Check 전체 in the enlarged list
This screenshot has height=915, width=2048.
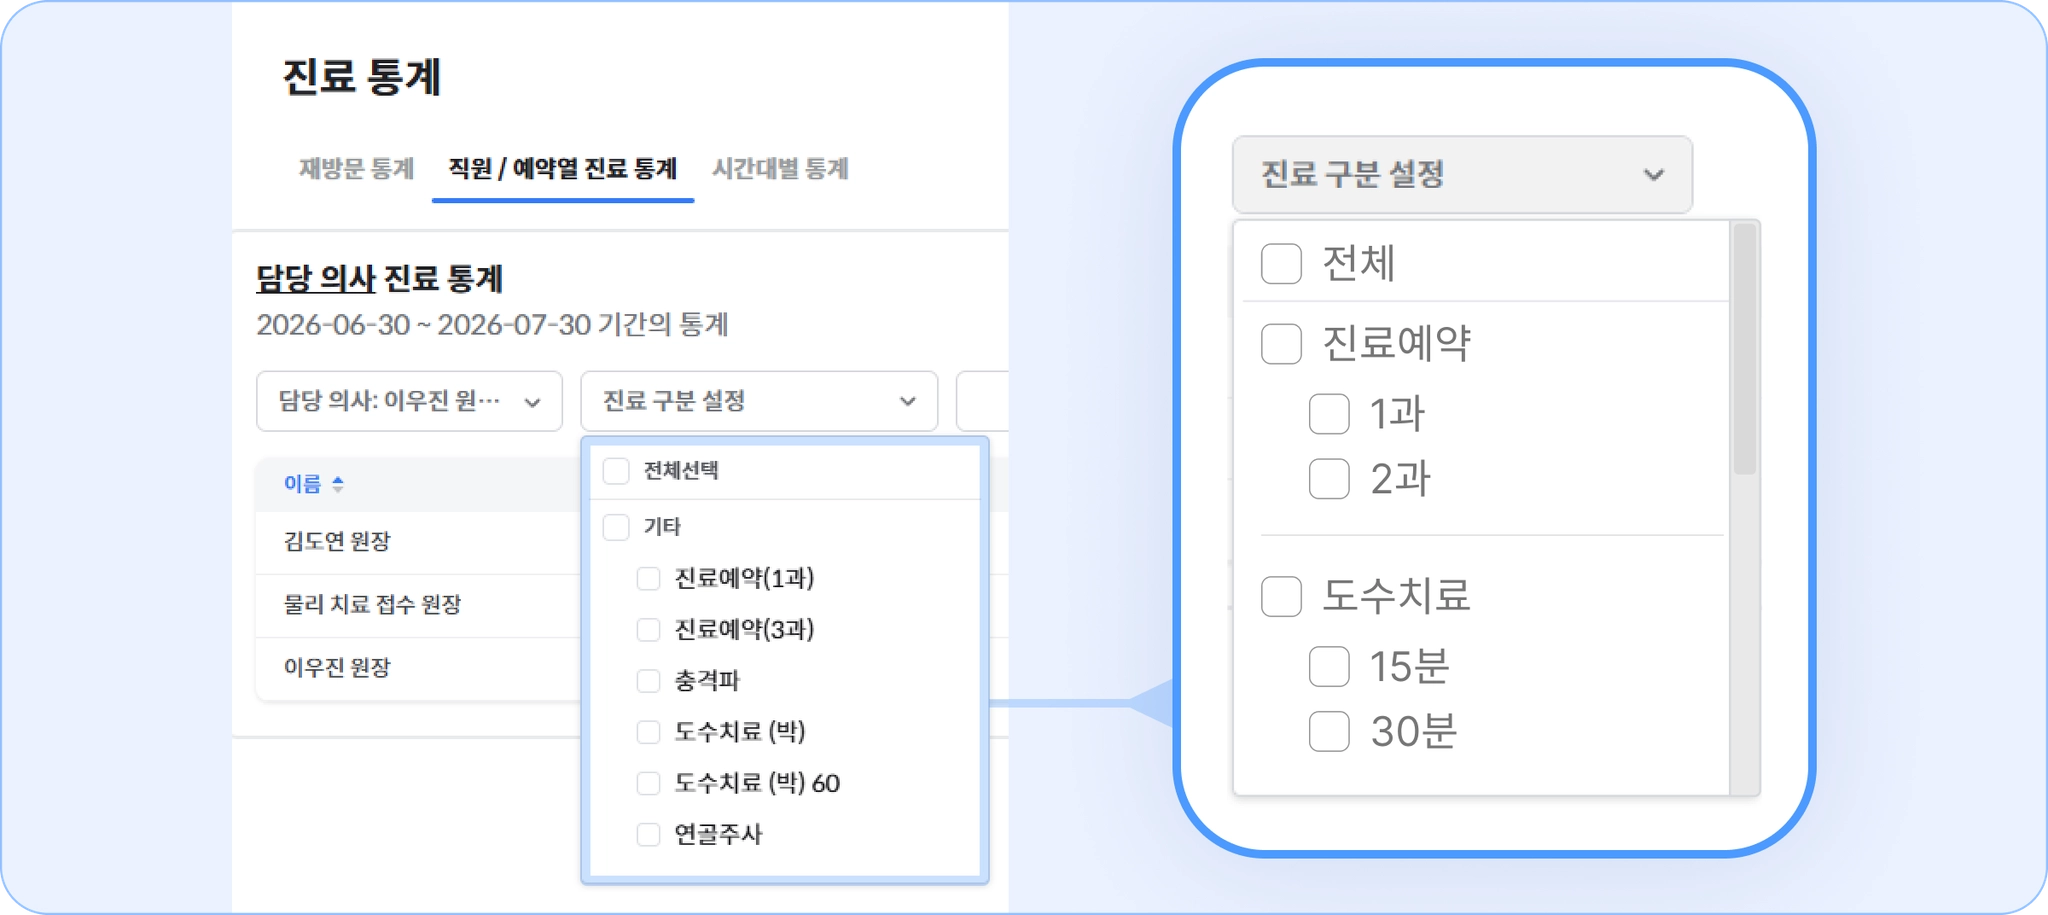[1281, 264]
